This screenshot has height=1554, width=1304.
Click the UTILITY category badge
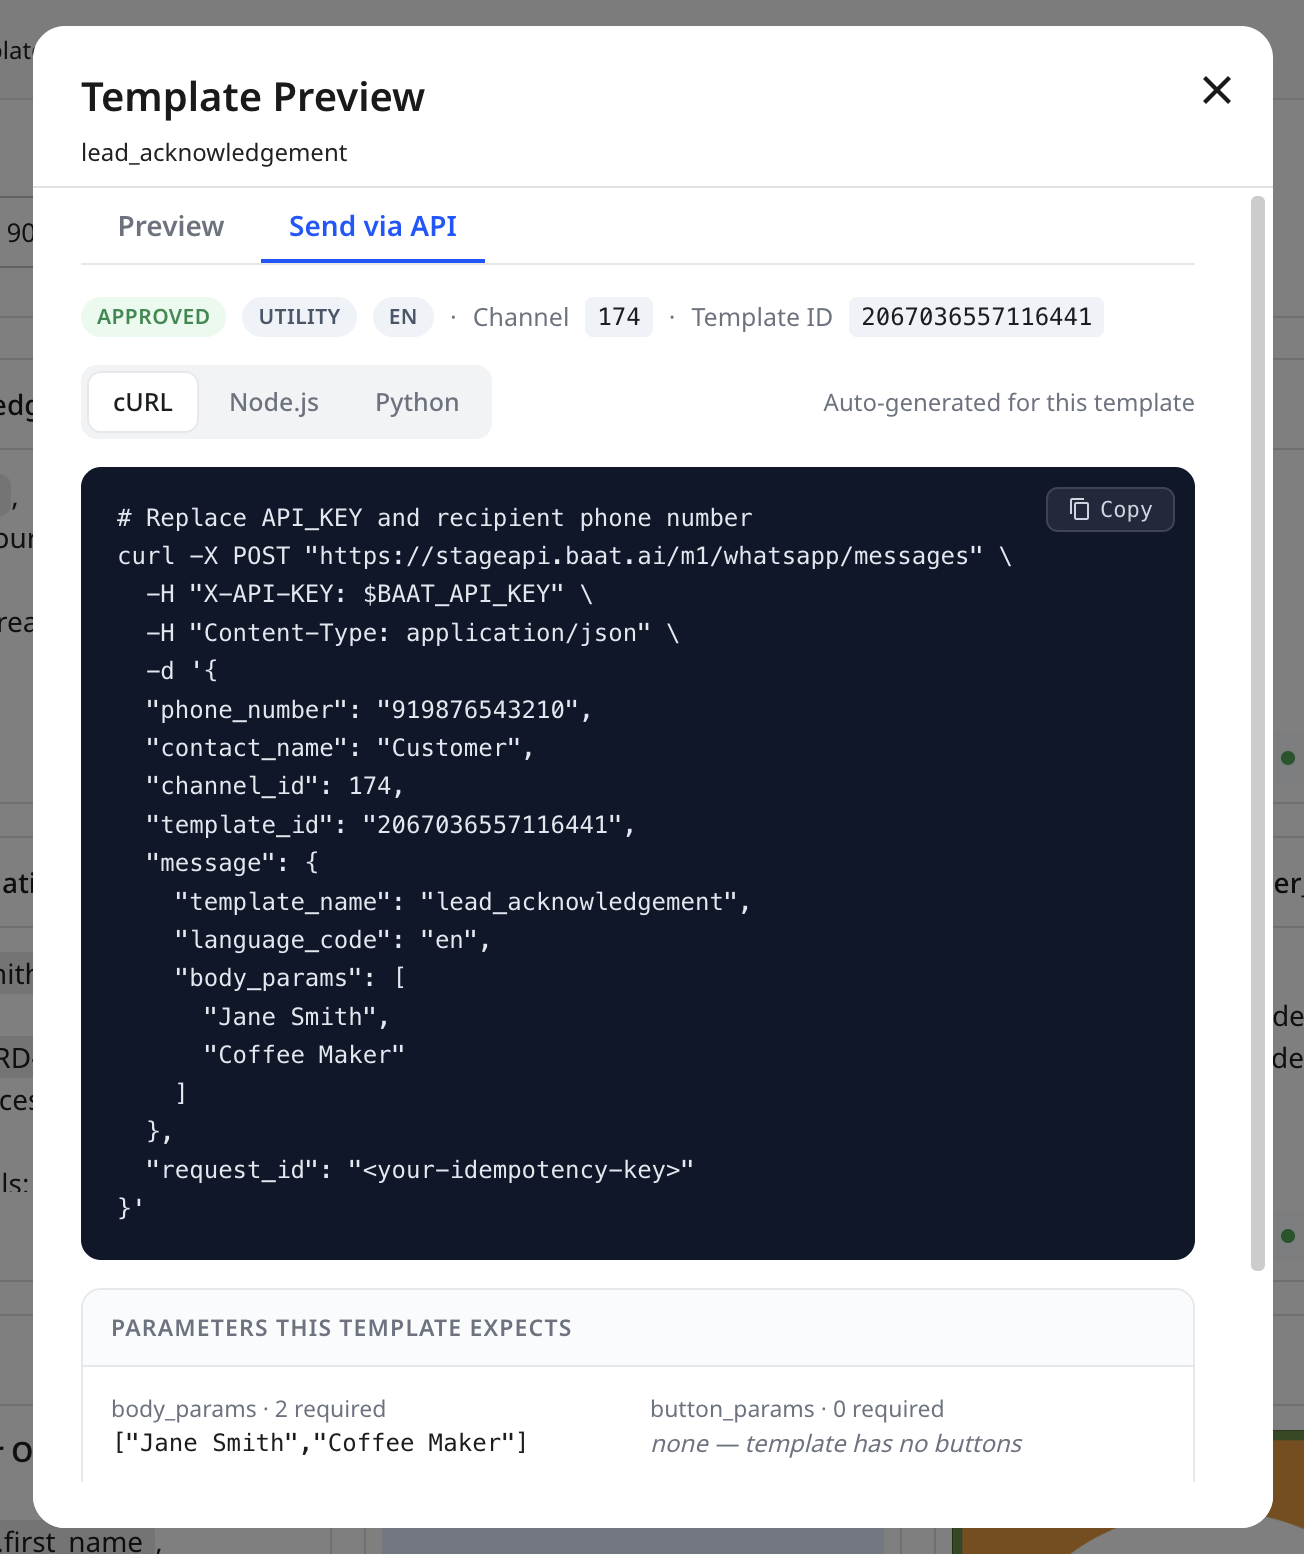pyautogui.click(x=299, y=317)
